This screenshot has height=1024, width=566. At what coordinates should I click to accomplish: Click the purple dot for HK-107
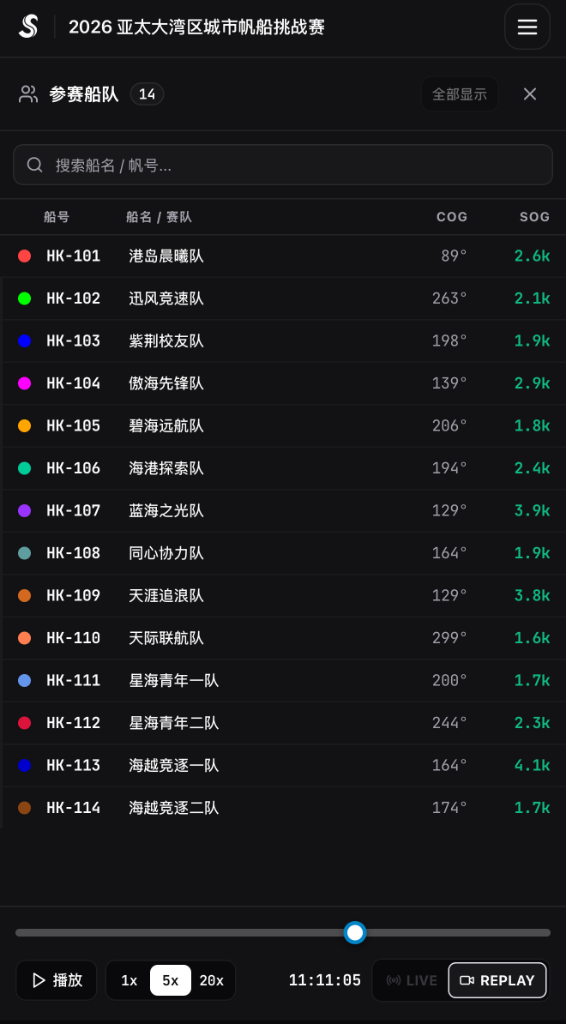pos(24,511)
